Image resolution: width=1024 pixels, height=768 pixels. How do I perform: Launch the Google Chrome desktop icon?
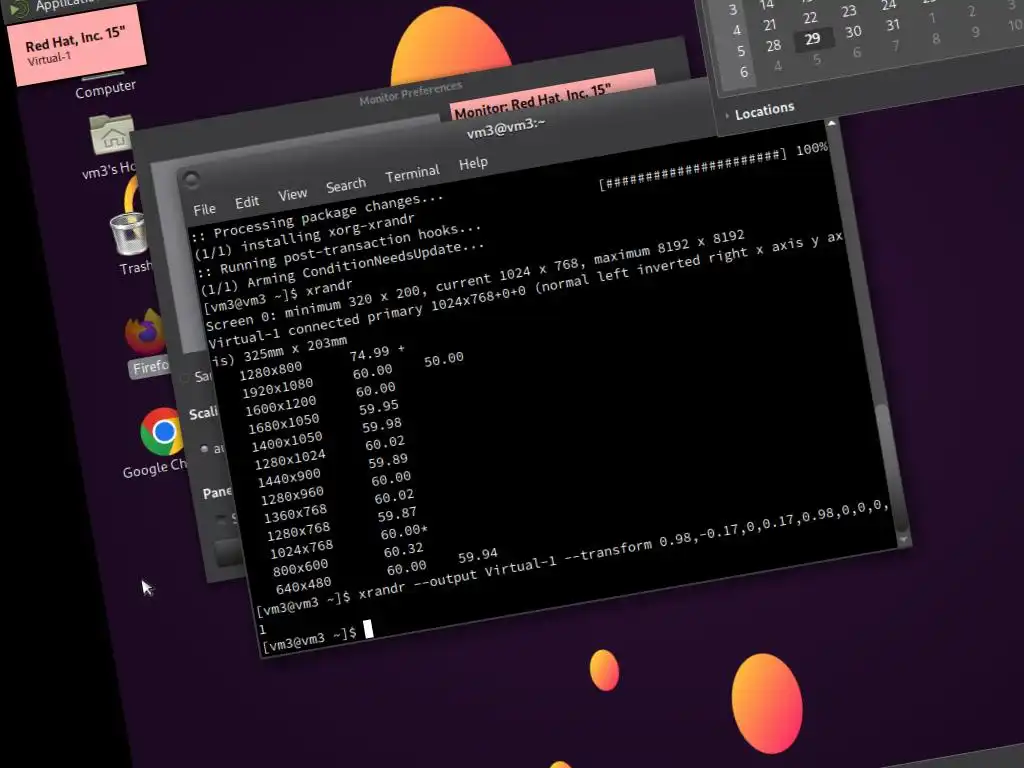click(x=162, y=431)
